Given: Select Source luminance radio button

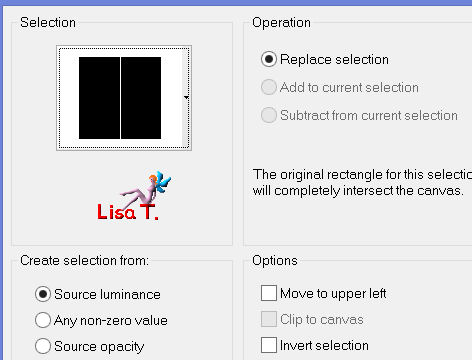Looking at the screenshot, I should (x=43, y=294).
